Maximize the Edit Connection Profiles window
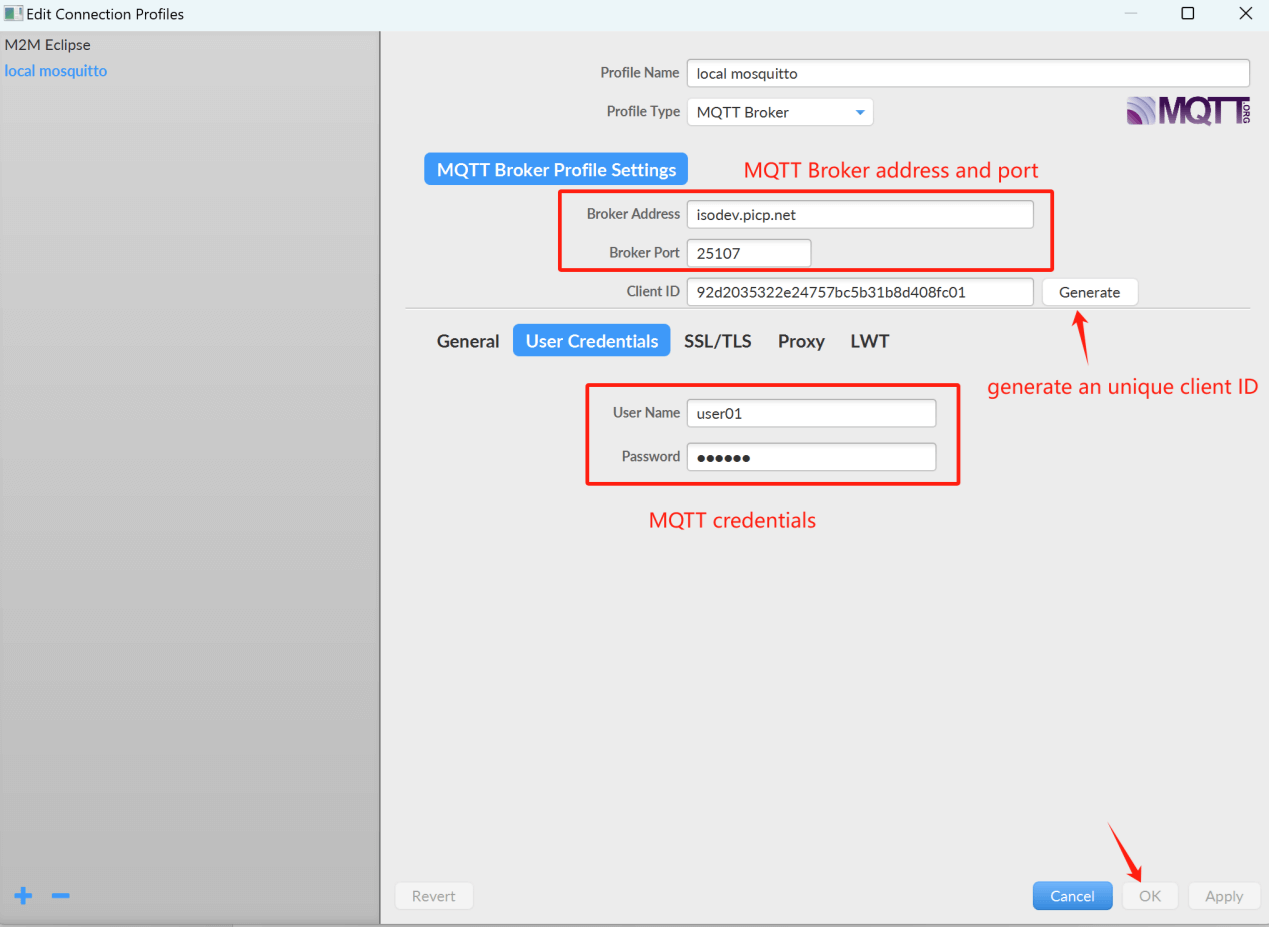Image resolution: width=1269 pixels, height=927 pixels. (1188, 14)
